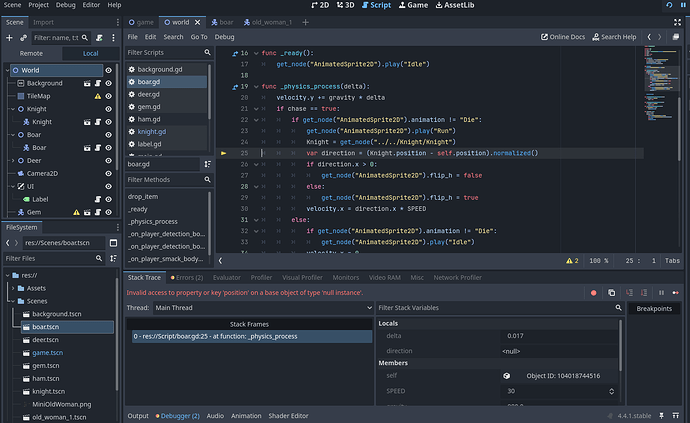Click Breakpoints button in debugger
The width and height of the screenshot is (690, 423).
click(x=654, y=309)
